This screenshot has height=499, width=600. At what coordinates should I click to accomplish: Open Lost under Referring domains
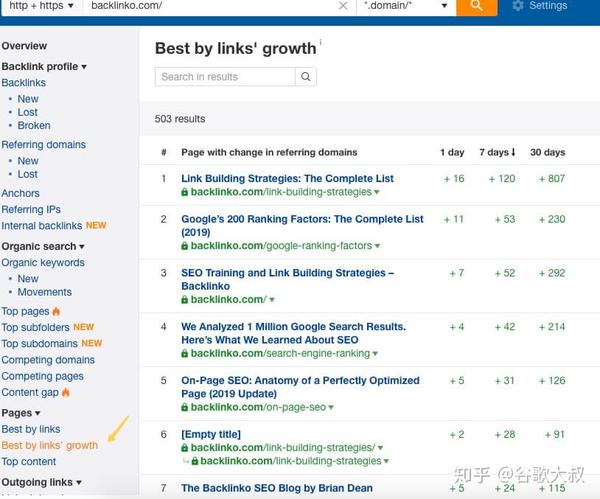tap(28, 174)
